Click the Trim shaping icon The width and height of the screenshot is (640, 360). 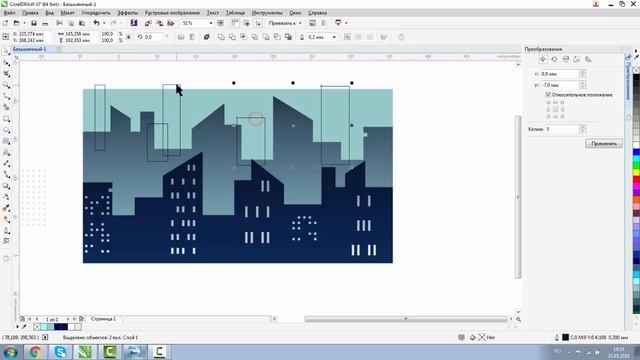(232, 37)
